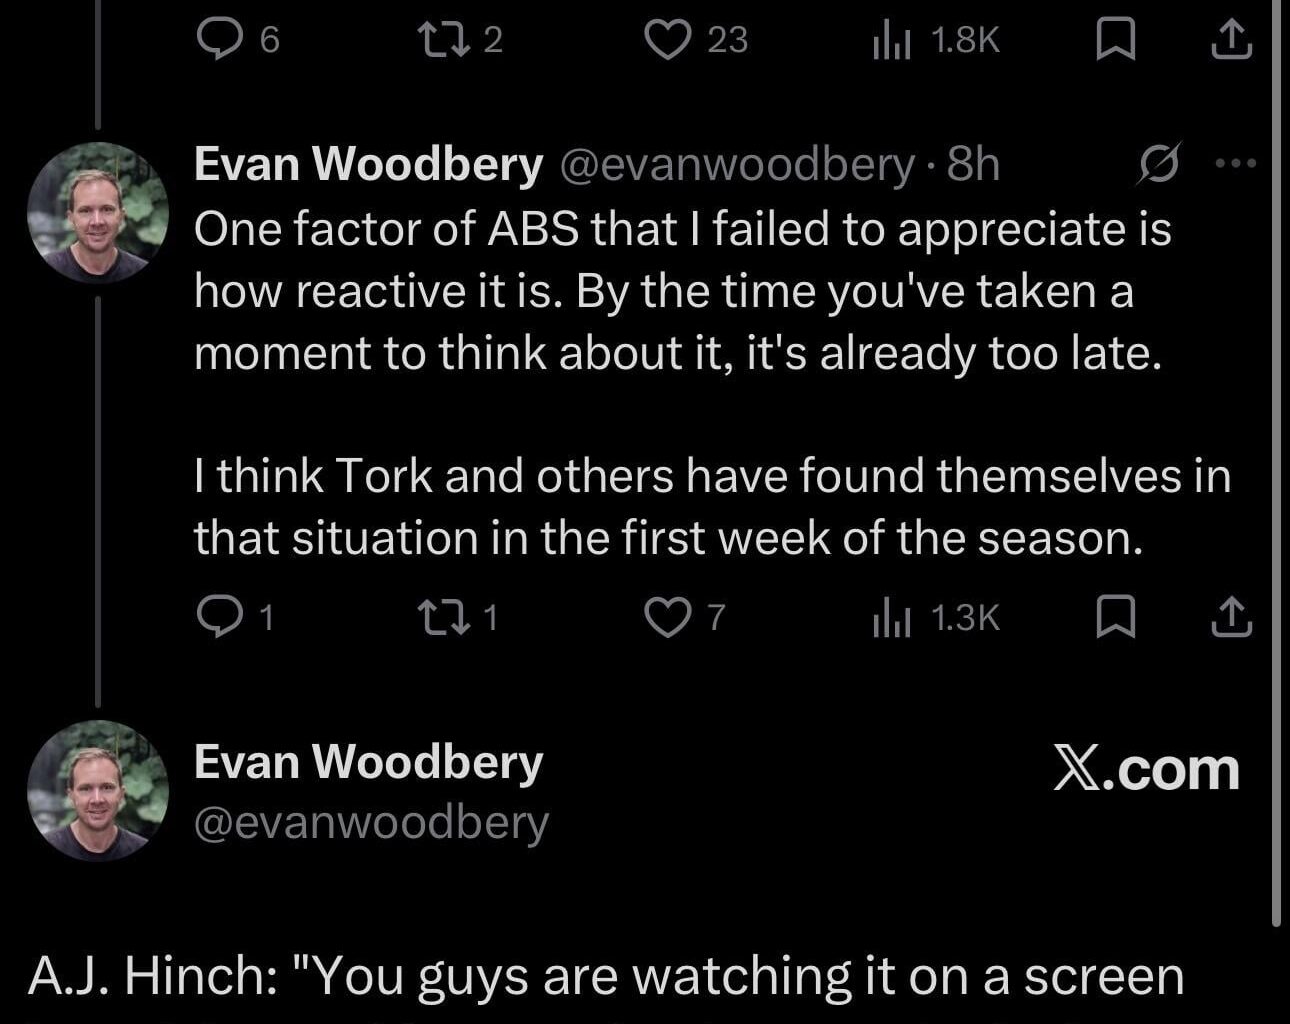
Task: Open Evan Woodbery's profile via his name
Action: coord(367,163)
